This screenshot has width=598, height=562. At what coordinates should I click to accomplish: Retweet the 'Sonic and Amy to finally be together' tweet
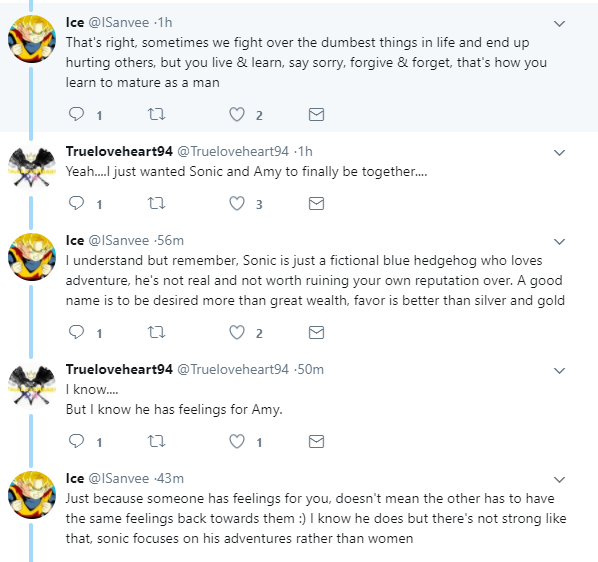tap(156, 203)
